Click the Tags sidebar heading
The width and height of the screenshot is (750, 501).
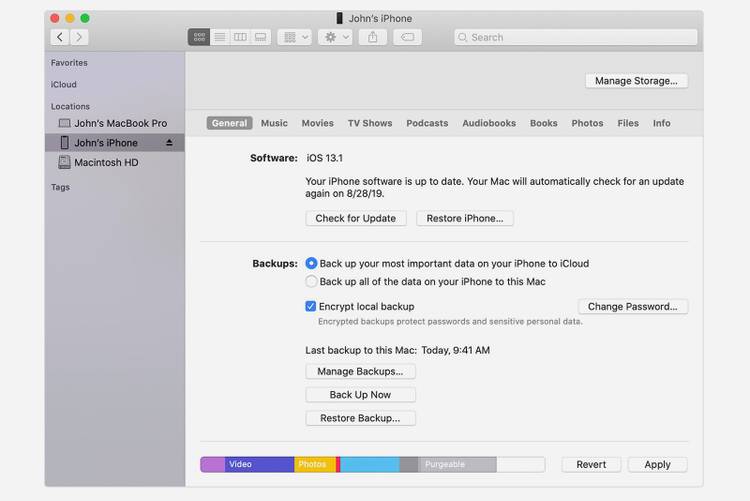pos(60,187)
